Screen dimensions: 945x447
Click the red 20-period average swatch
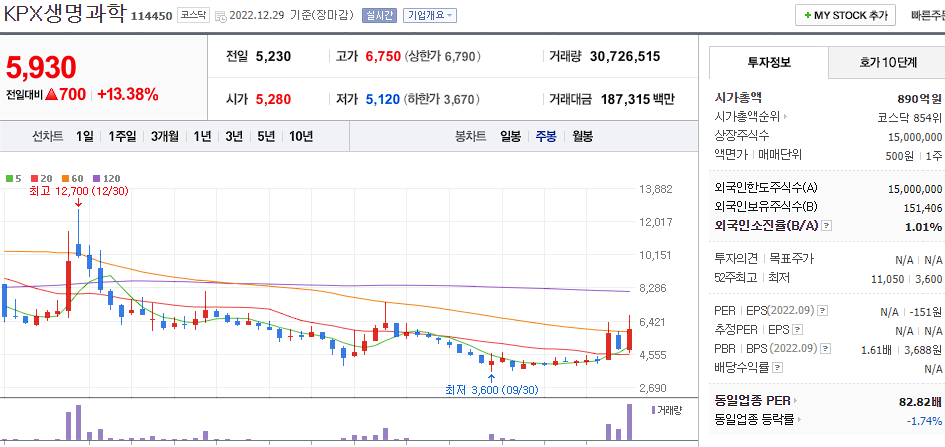point(34,179)
